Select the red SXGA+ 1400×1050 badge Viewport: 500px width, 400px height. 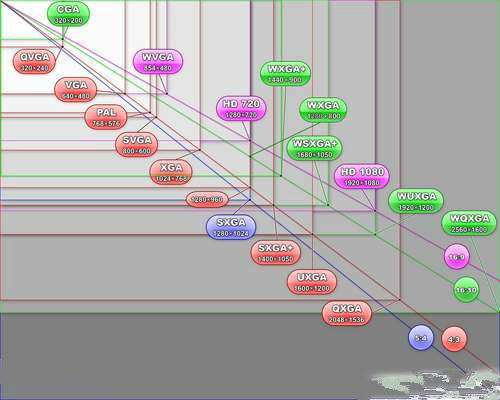(x=276, y=253)
